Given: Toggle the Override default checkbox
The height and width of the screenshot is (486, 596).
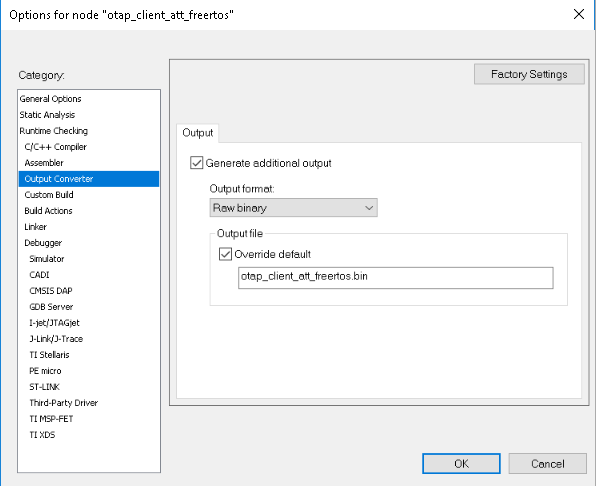Looking at the screenshot, I should [225, 254].
